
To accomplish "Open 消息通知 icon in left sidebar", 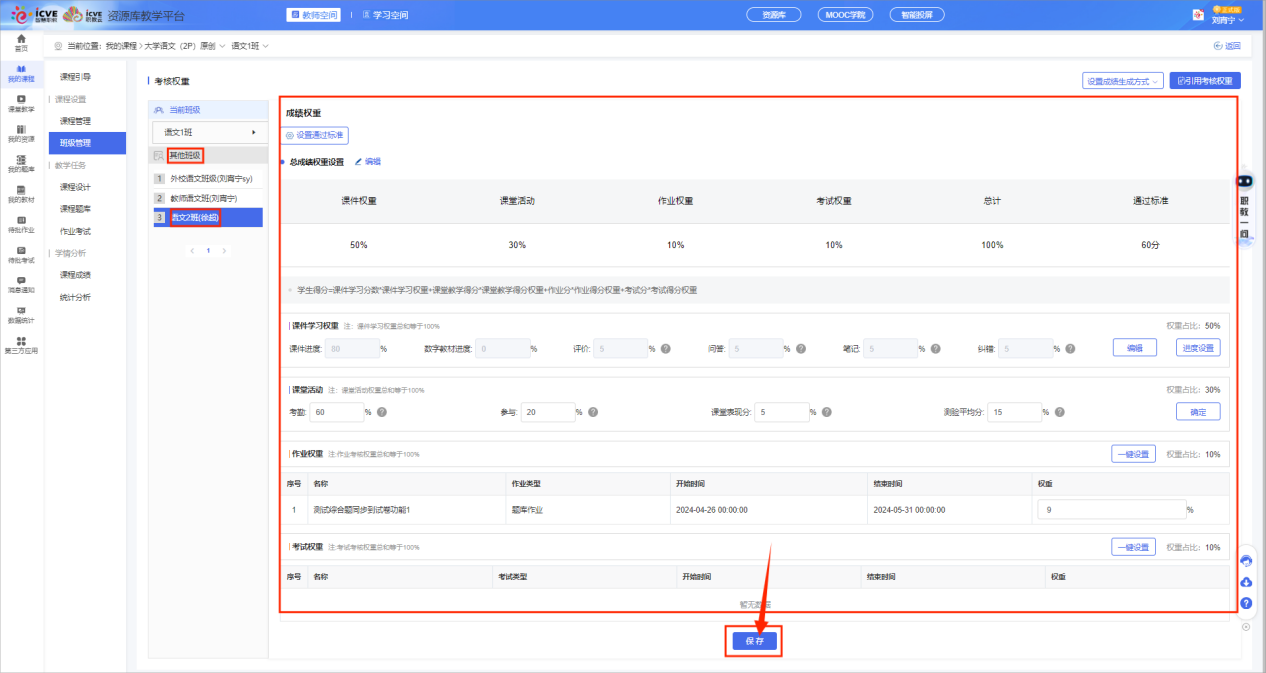I will point(21,284).
